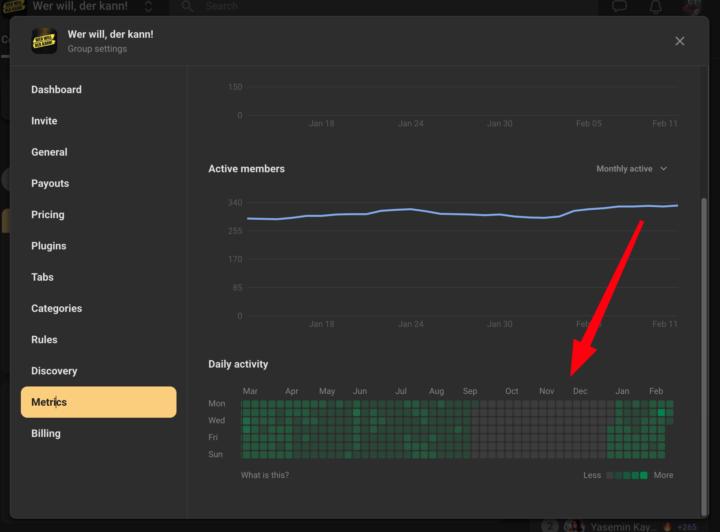Image resolution: width=720 pixels, height=532 pixels.
Task: Click the Active members chart line
Action: [x=462, y=213]
